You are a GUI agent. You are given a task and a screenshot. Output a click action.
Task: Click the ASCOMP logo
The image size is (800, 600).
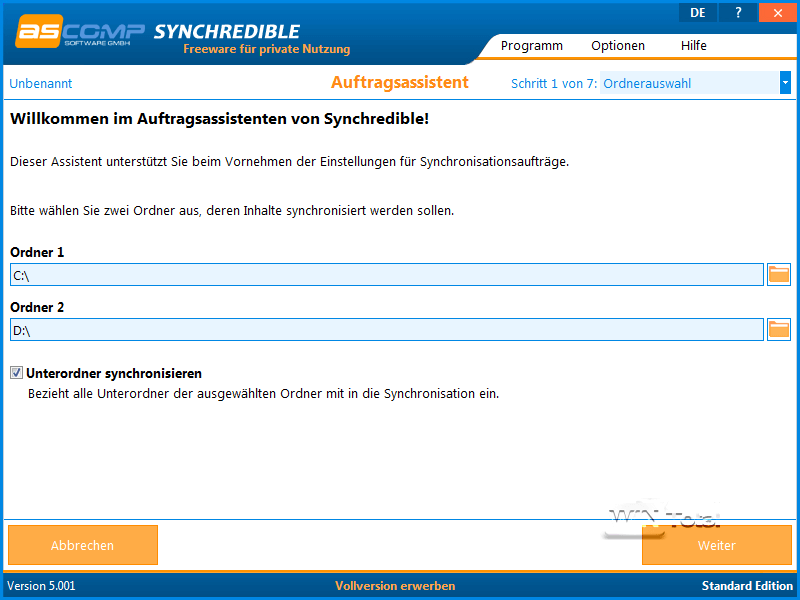tap(80, 33)
